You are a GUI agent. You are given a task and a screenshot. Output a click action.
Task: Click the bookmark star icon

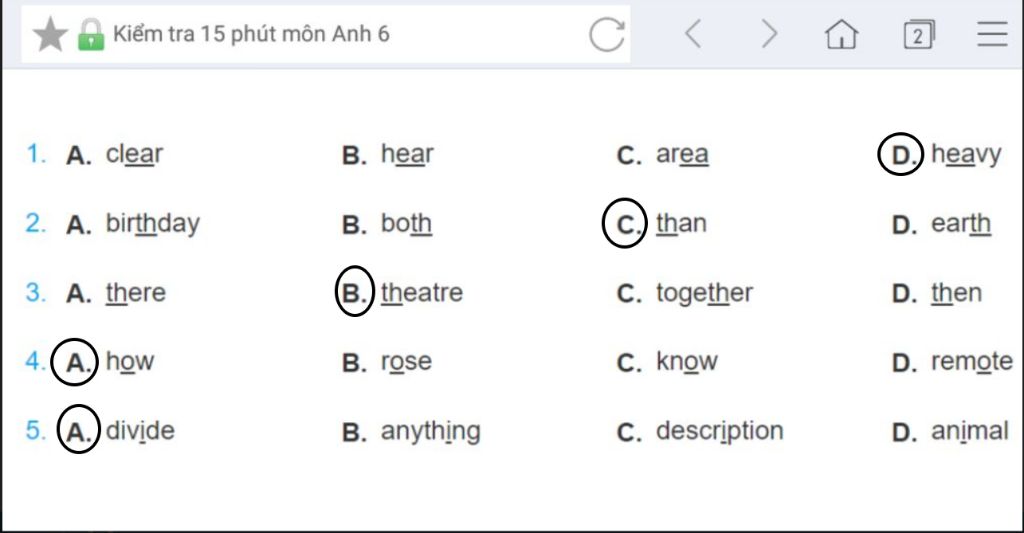[x=49, y=35]
